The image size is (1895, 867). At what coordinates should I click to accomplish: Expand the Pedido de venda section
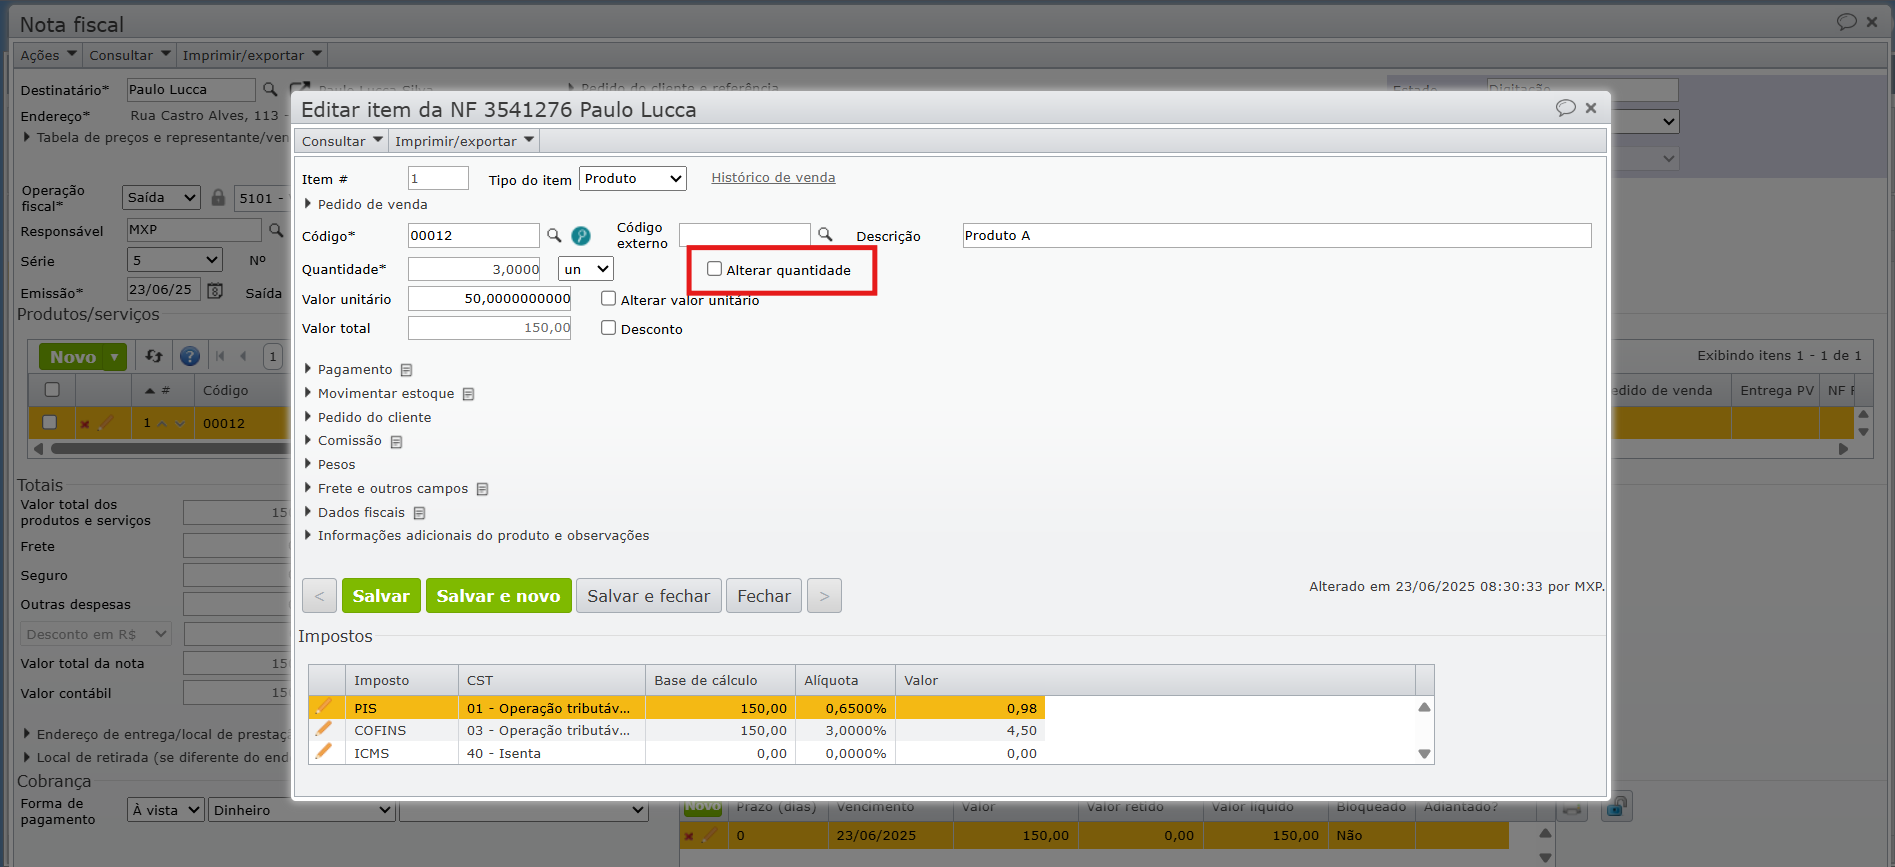[x=365, y=204]
